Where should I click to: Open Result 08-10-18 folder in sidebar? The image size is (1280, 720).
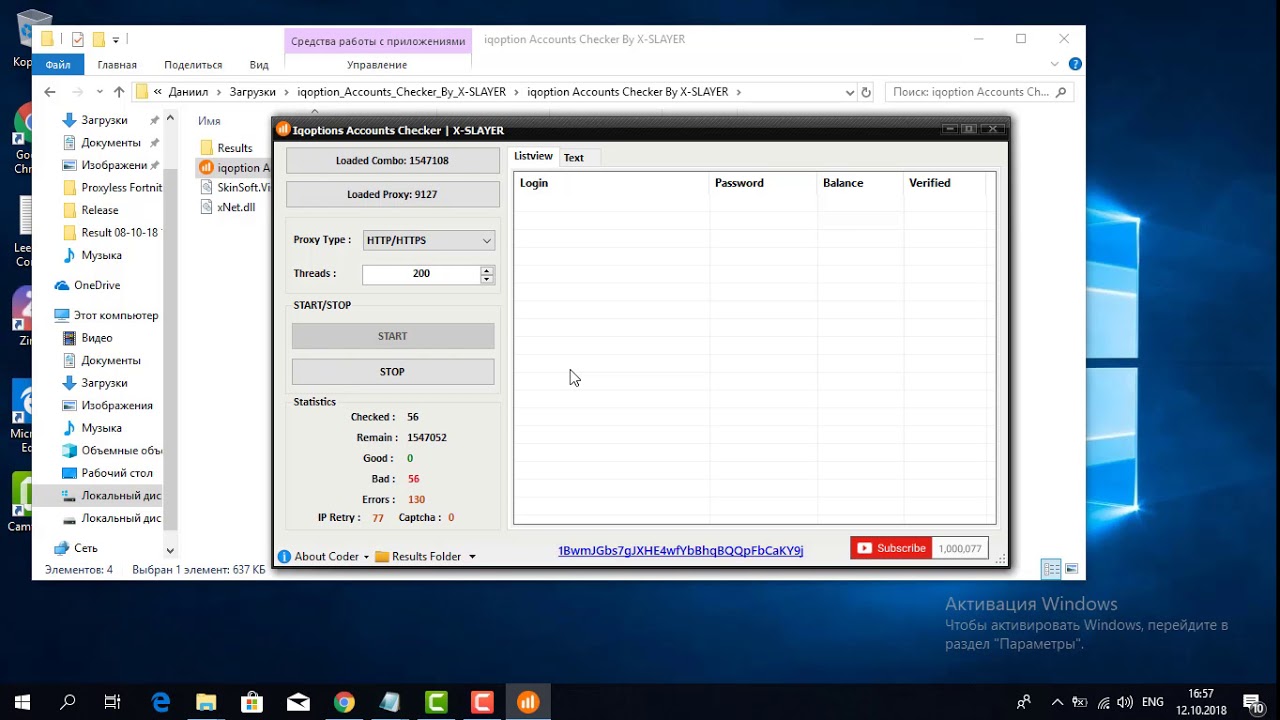pyautogui.click(x=119, y=233)
